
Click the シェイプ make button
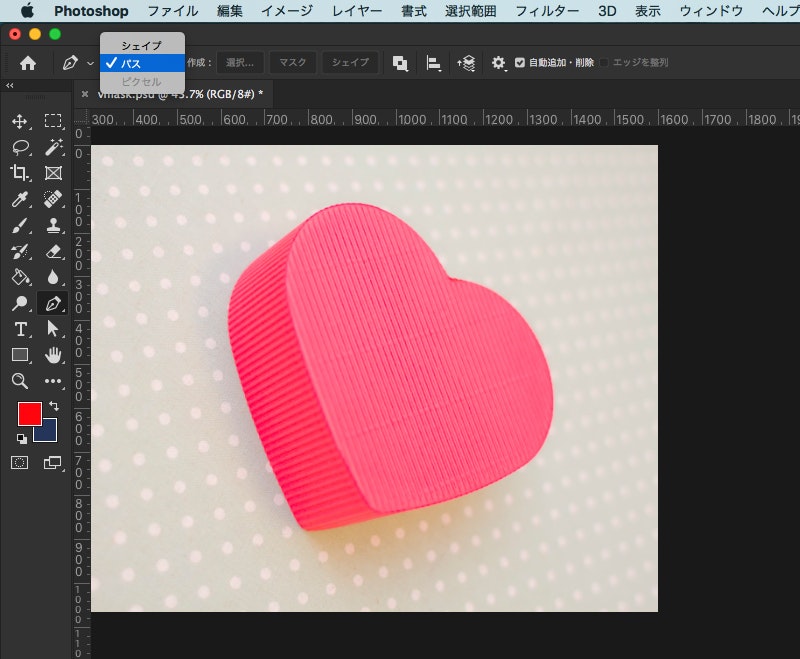point(350,63)
